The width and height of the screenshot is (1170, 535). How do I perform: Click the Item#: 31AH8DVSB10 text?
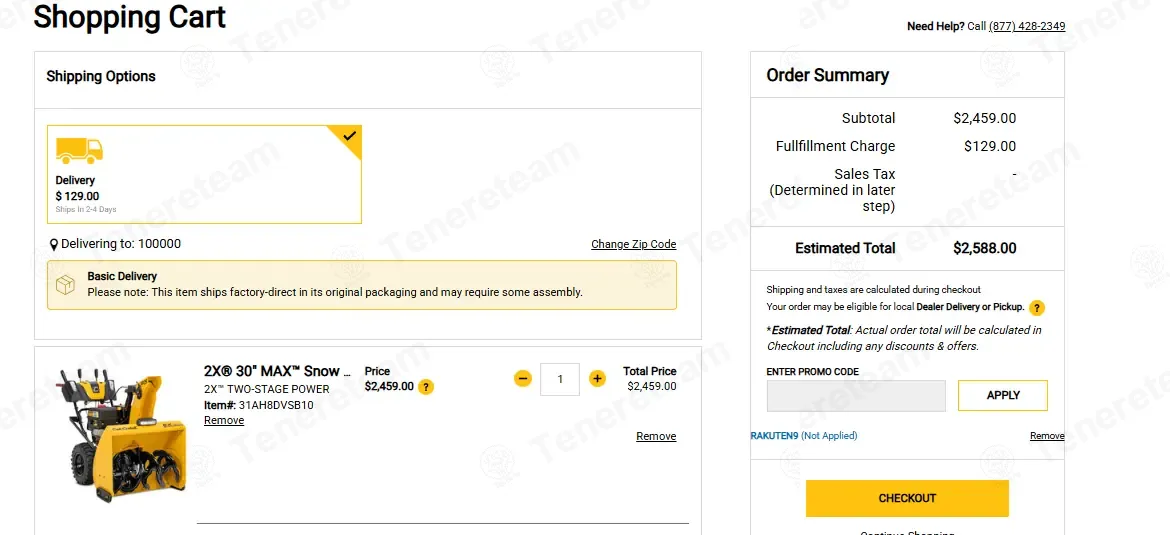pos(258,405)
